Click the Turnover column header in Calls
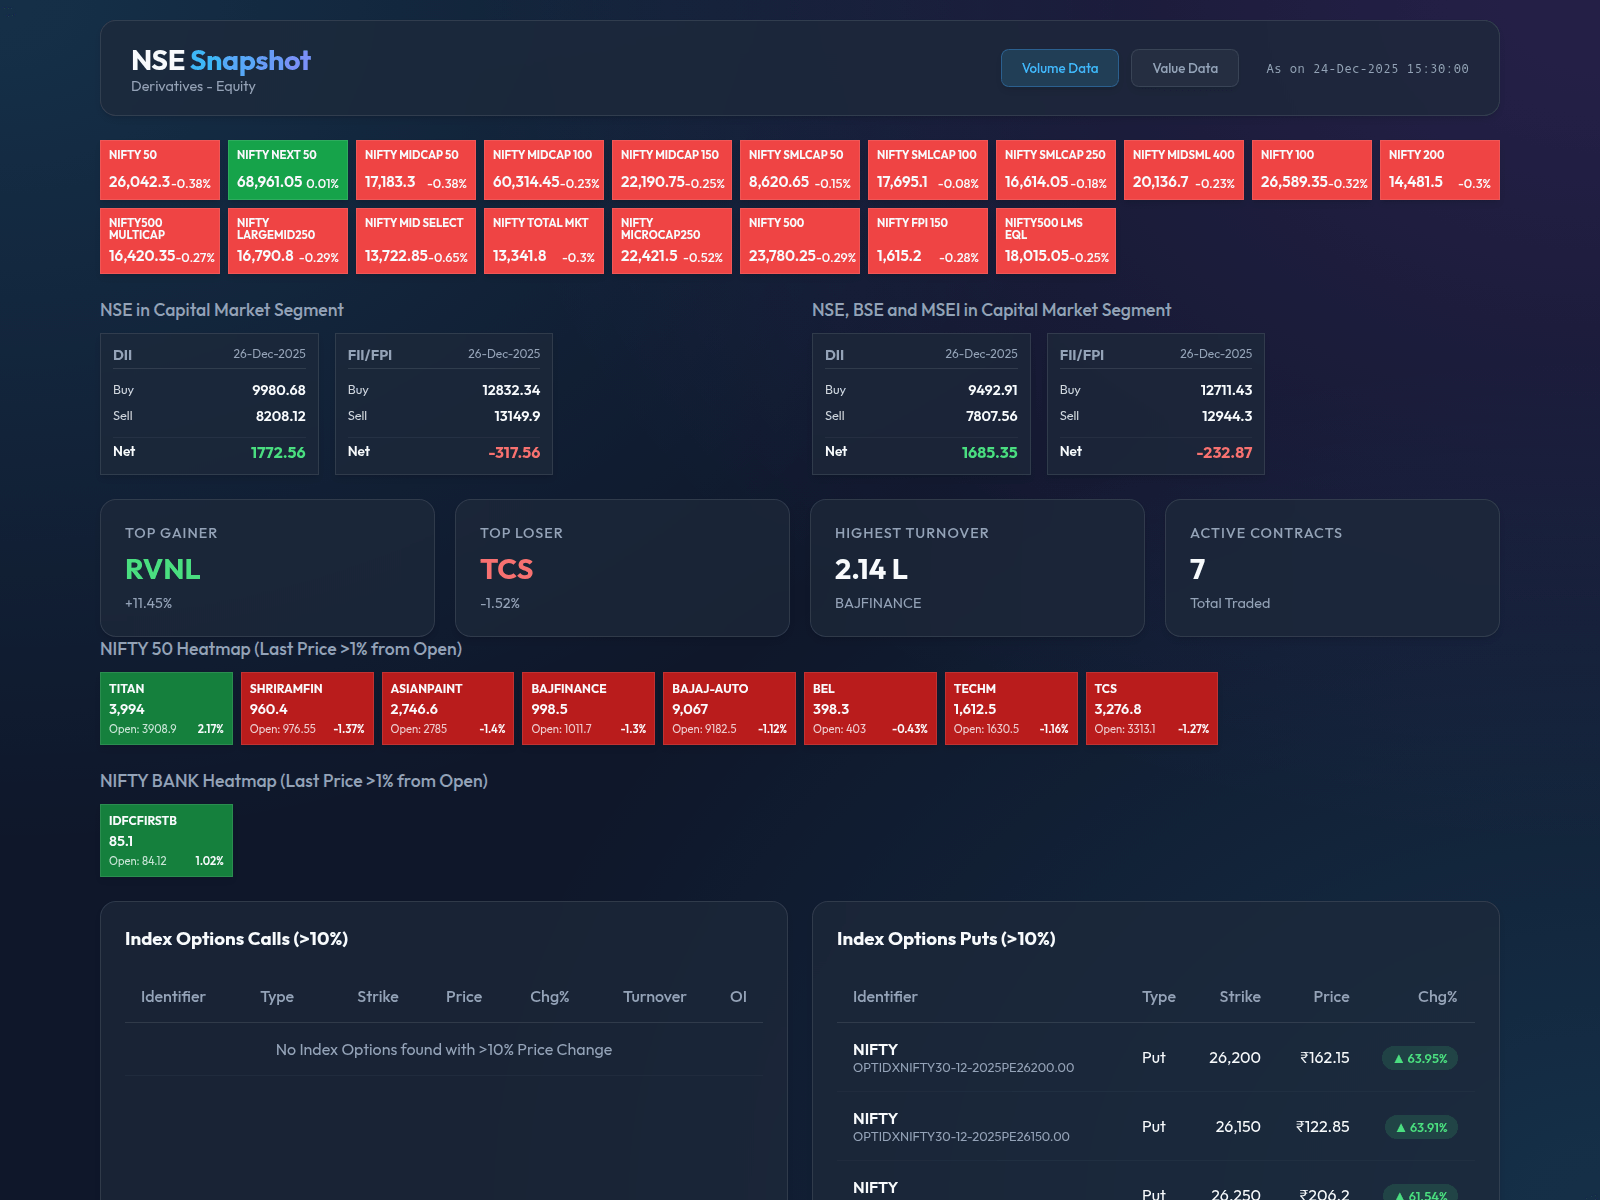 tap(654, 996)
